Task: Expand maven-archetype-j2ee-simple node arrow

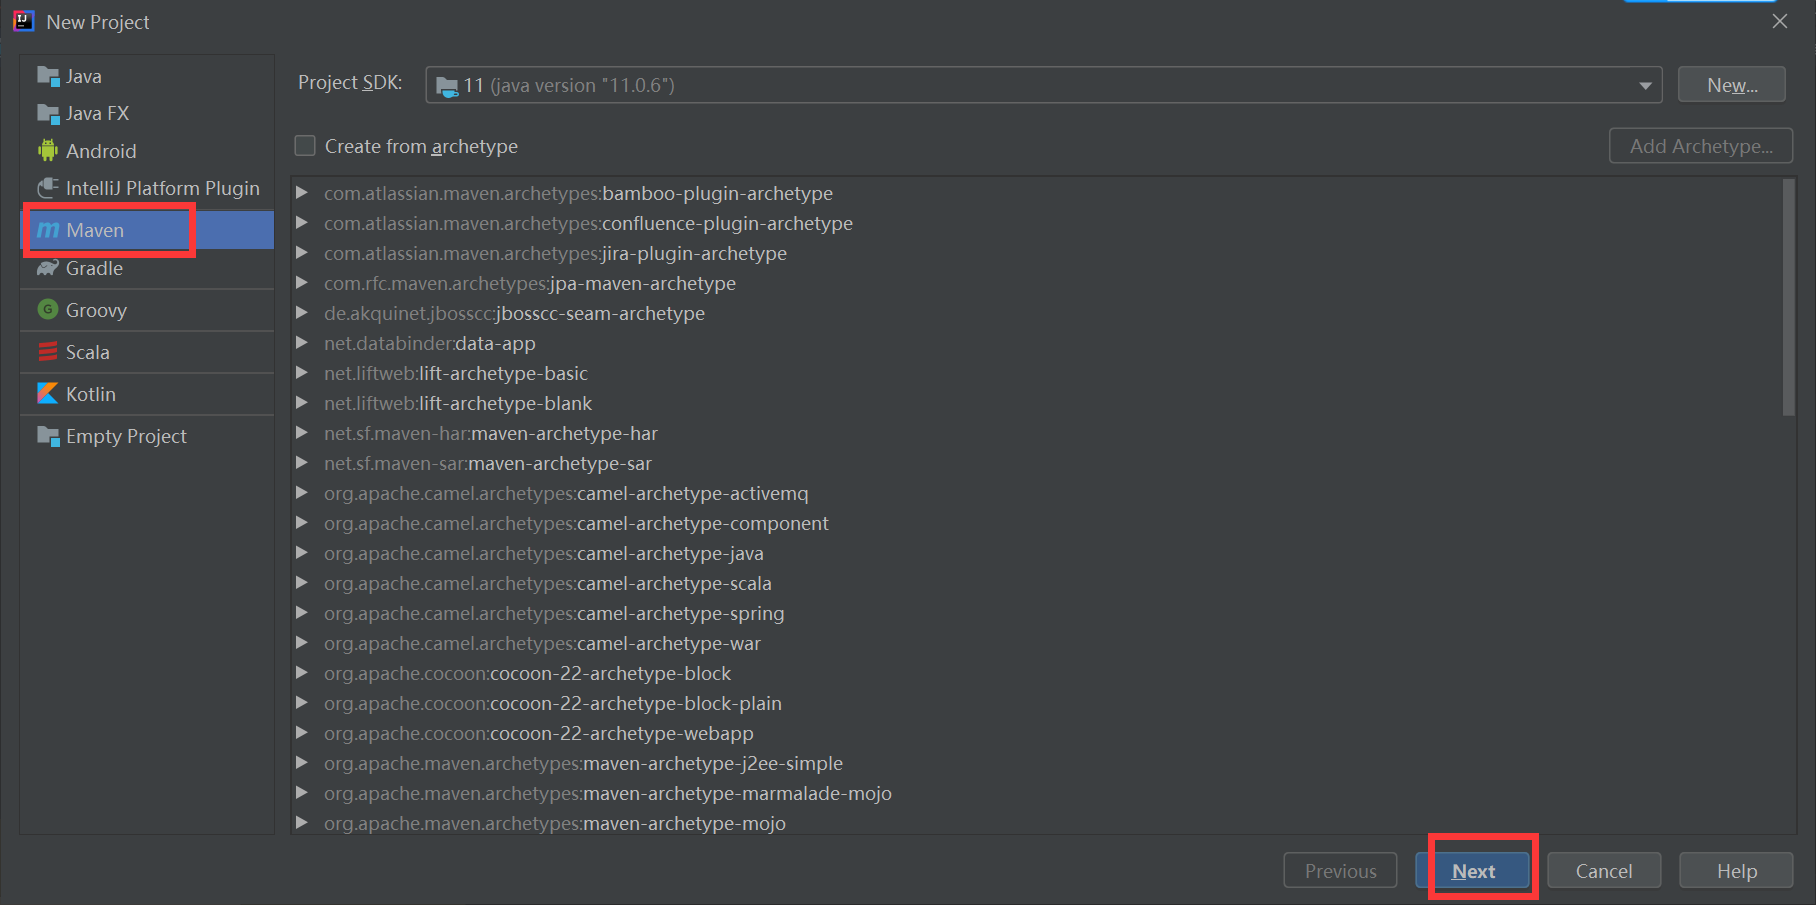Action: coord(301,763)
